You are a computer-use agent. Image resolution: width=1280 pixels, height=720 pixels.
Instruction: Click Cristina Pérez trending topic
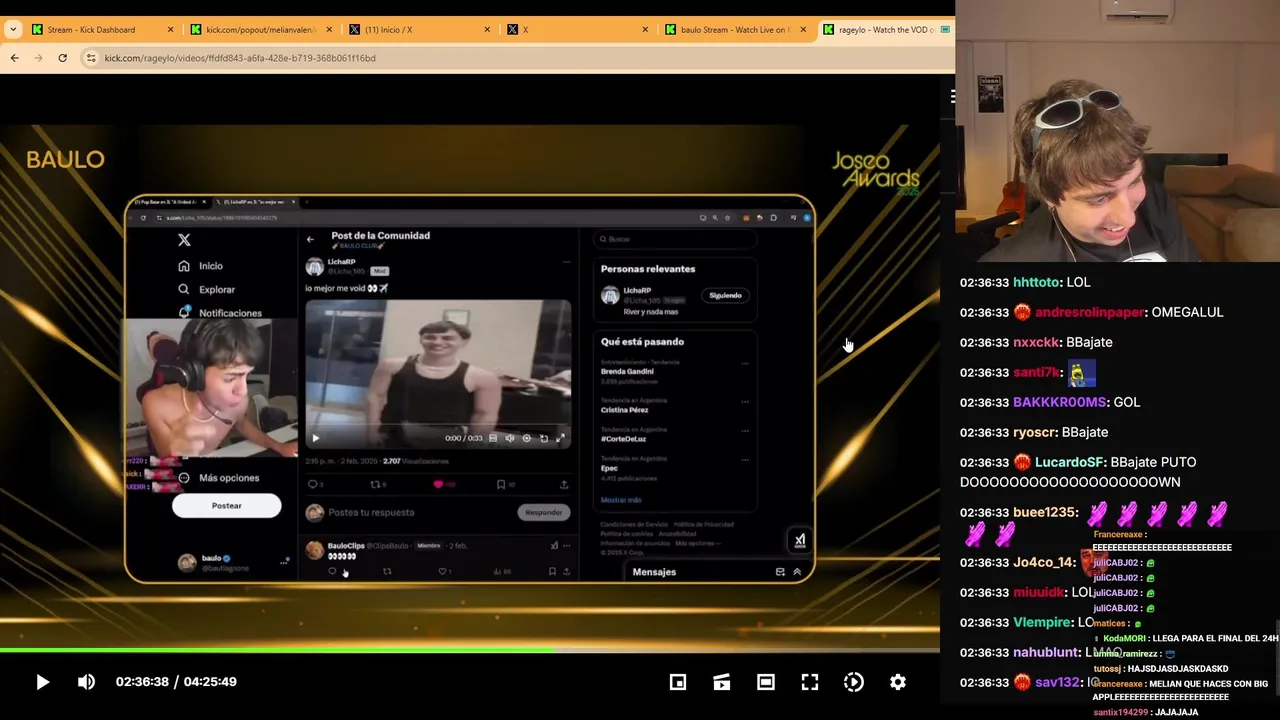(x=625, y=410)
